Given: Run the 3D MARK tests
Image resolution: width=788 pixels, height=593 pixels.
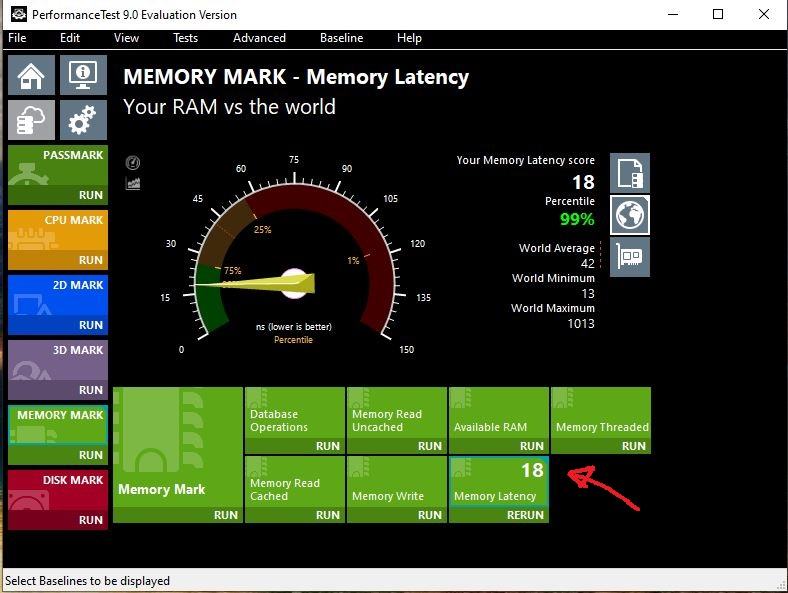Looking at the screenshot, I should [90, 390].
